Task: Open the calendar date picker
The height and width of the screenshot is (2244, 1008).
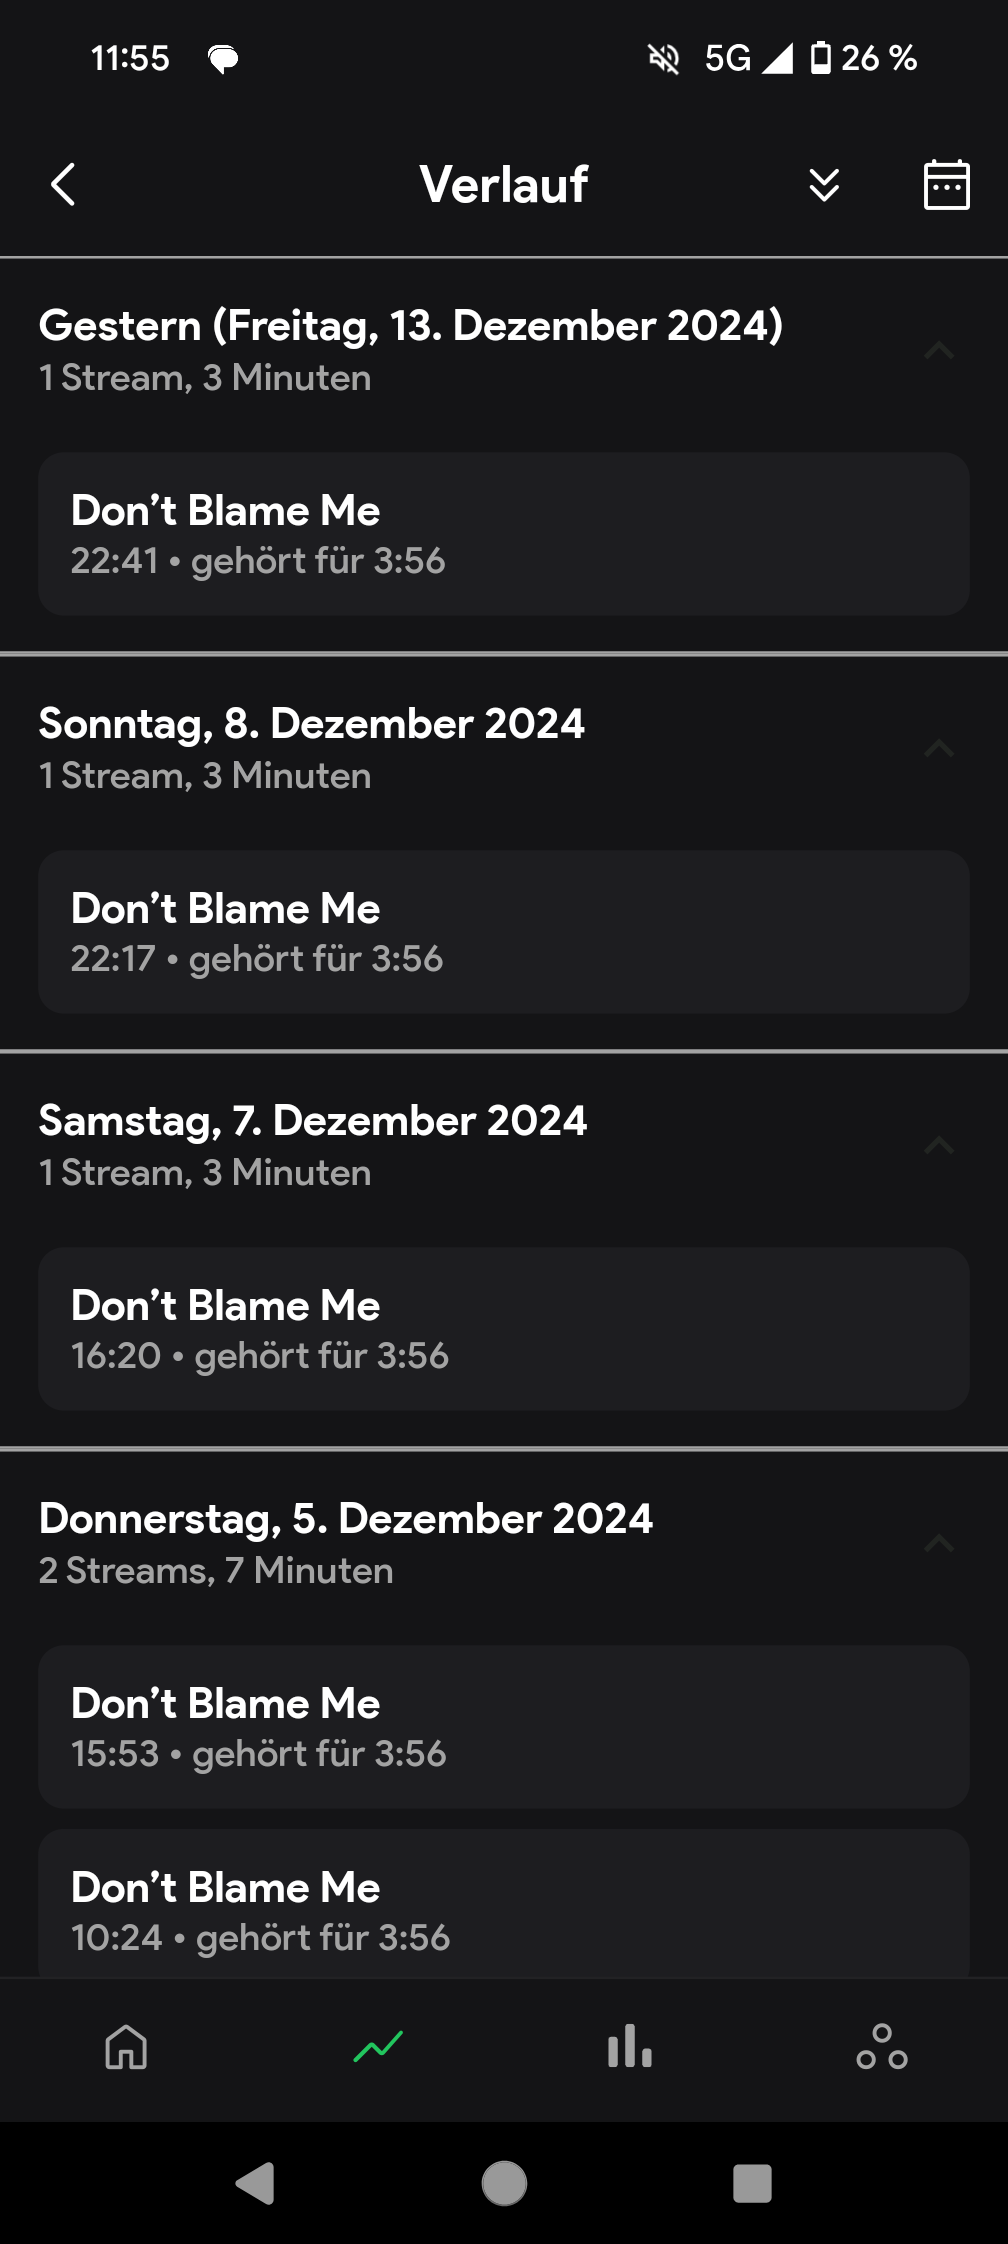Action: pyautogui.click(x=946, y=185)
